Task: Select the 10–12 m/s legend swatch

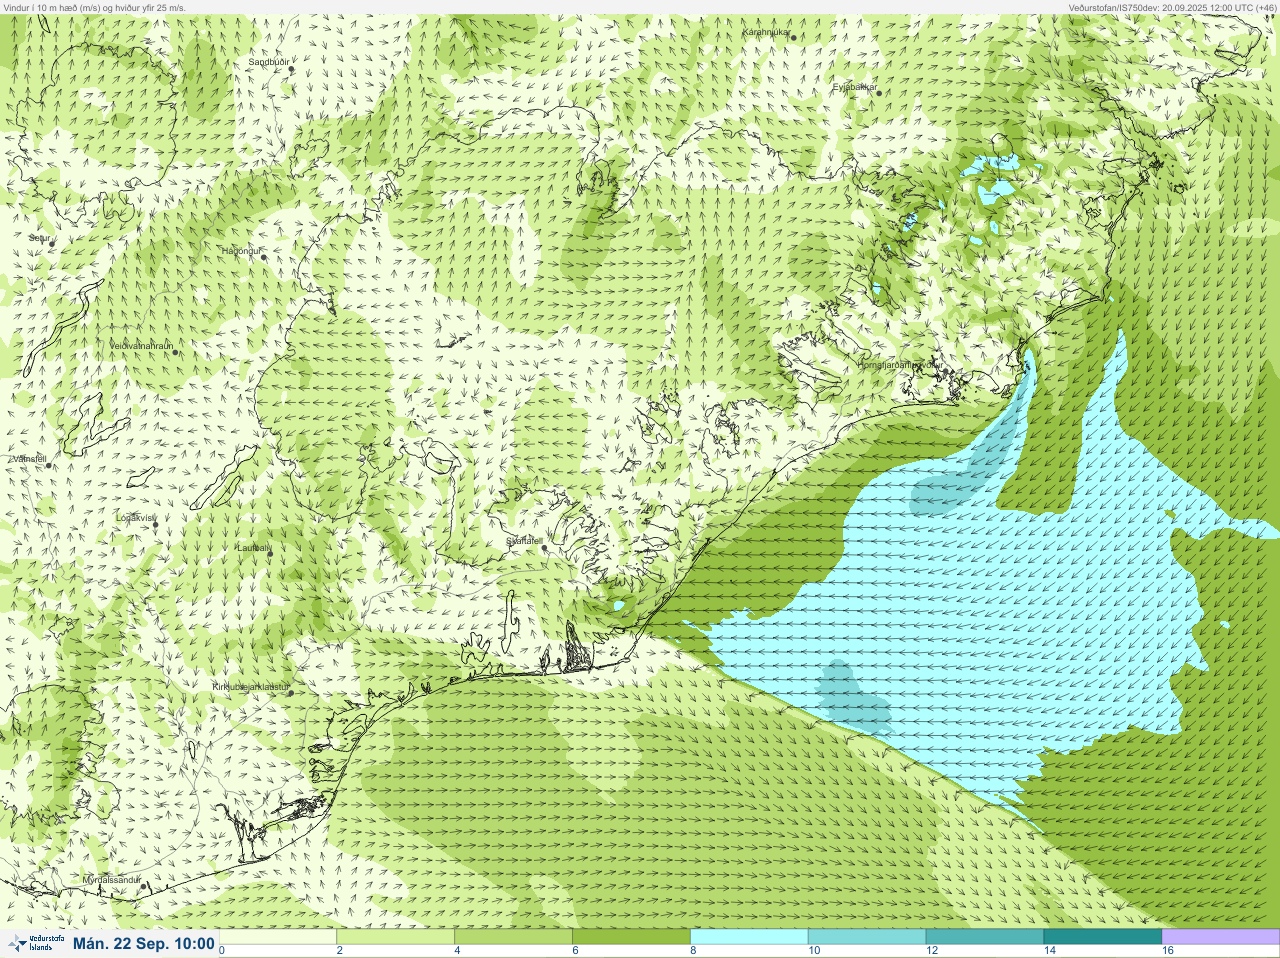Action: 867,937
